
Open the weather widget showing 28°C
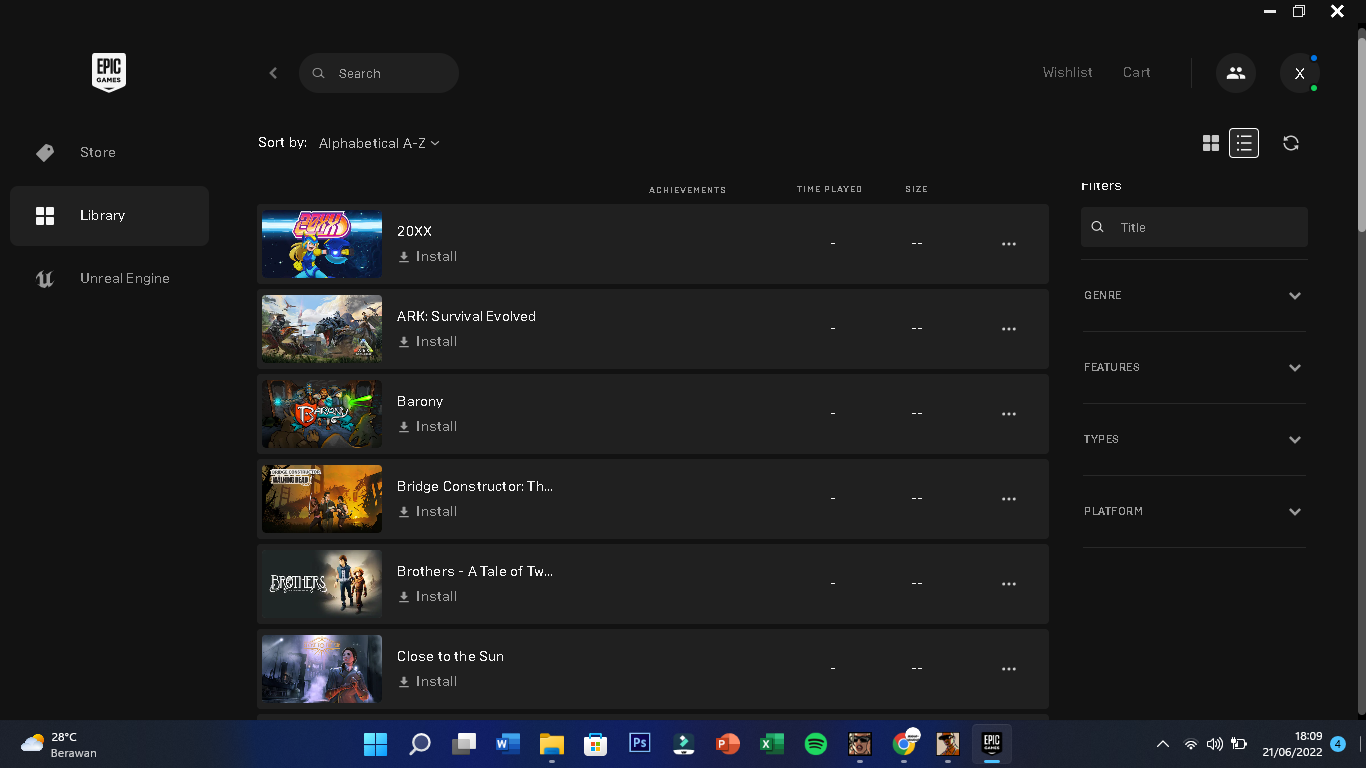[x=62, y=744]
